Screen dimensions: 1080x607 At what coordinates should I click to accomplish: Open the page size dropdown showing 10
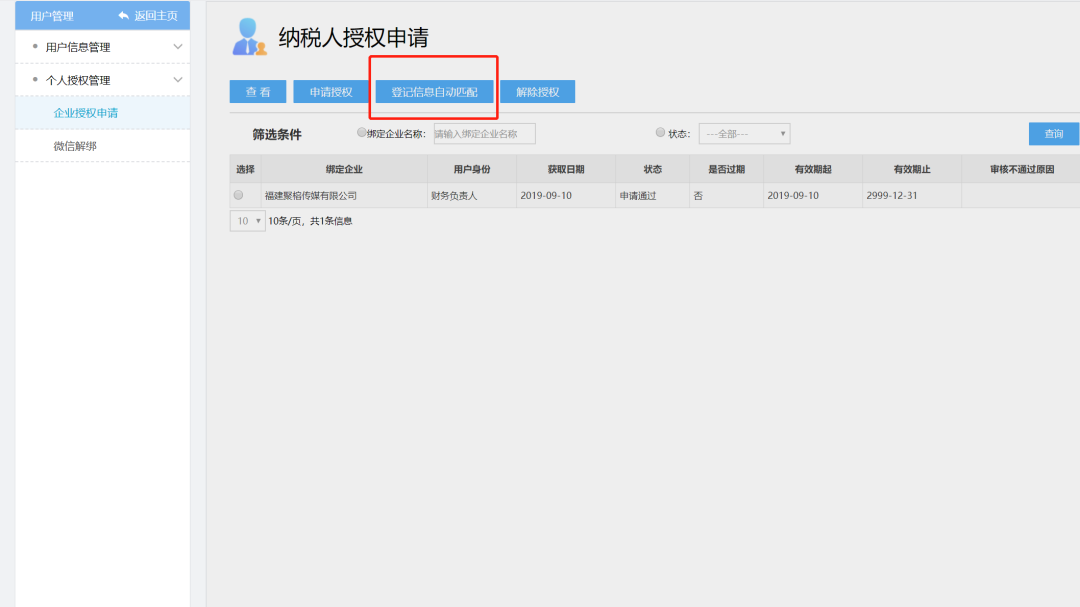tap(247, 220)
